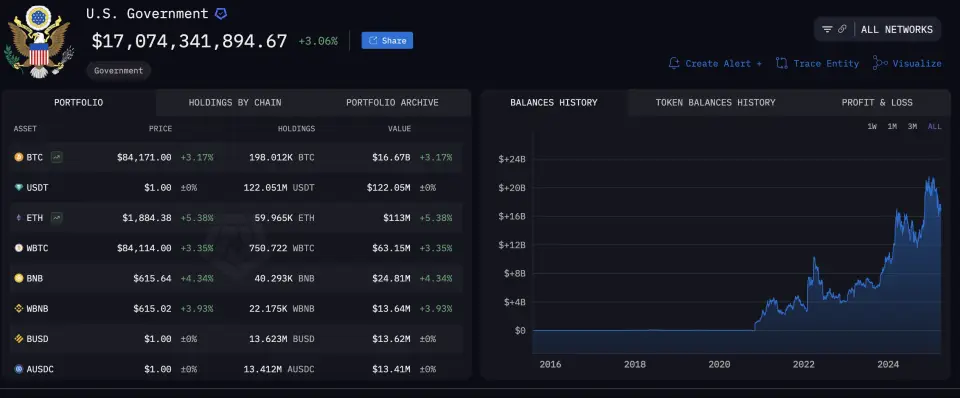Viewport: 960px width, 398px height.
Task: Open the Profit & Loss tab
Action: point(877,102)
